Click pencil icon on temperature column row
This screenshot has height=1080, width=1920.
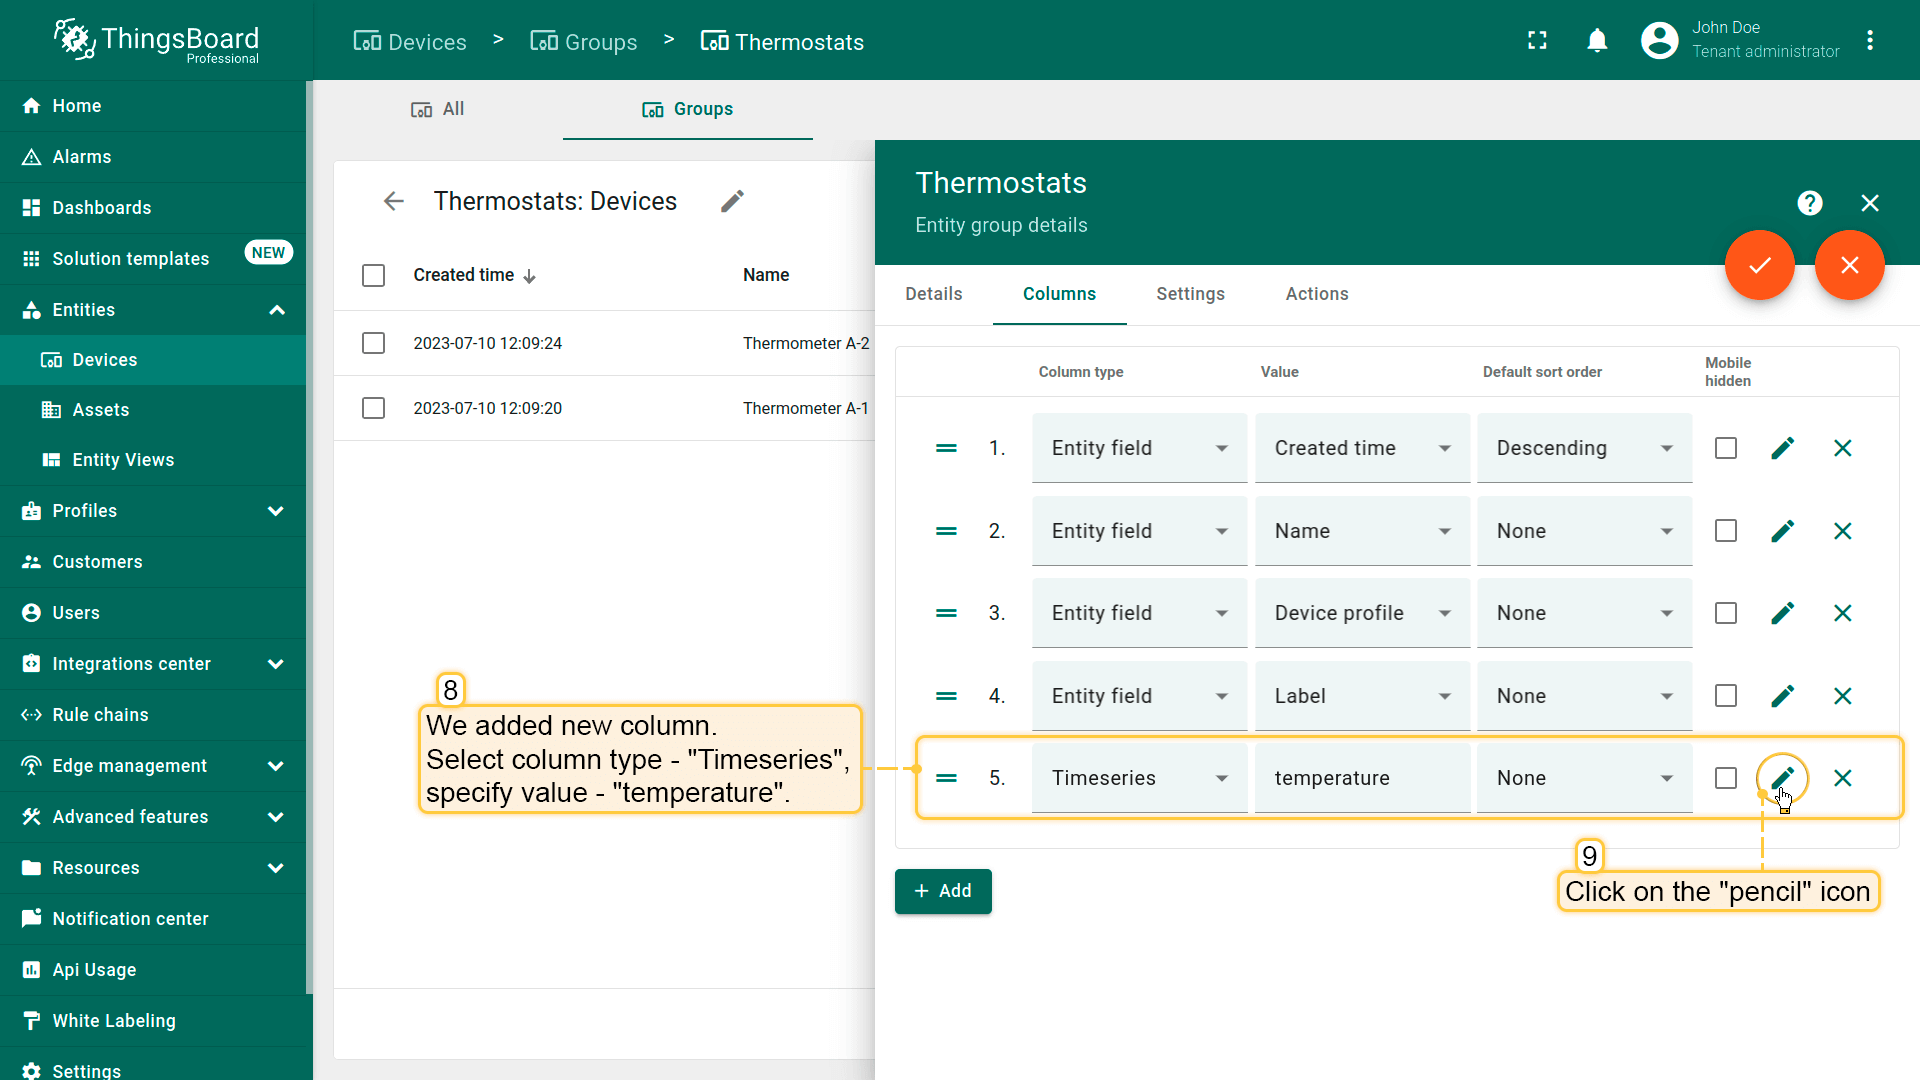[1782, 777]
